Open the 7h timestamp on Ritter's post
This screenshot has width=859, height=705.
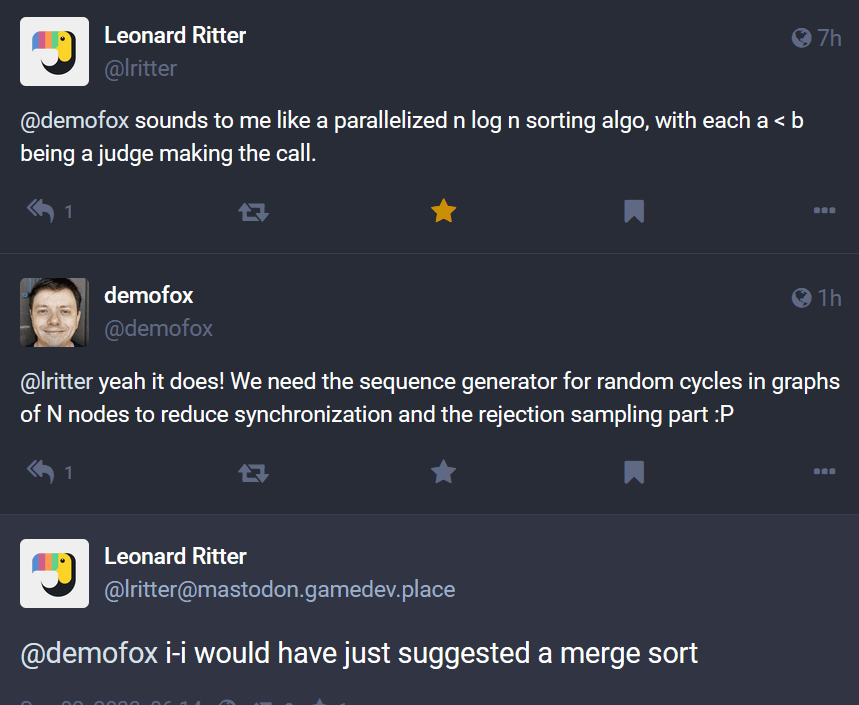coord(828,38)
